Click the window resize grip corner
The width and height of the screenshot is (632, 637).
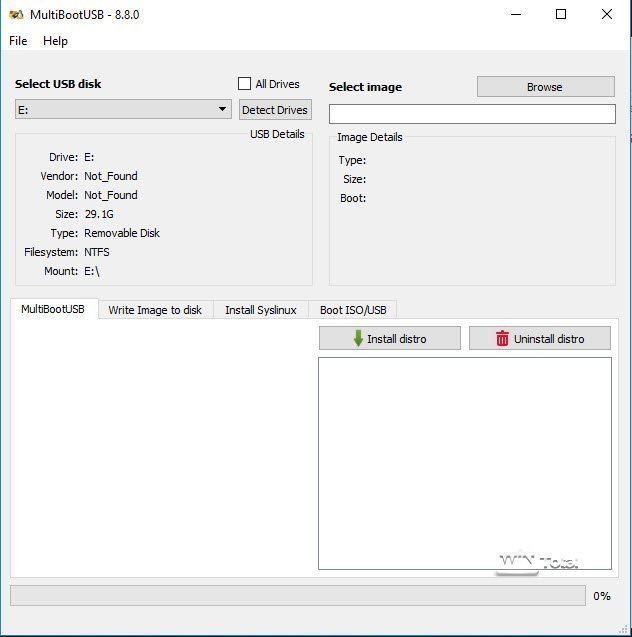point(622,628)
